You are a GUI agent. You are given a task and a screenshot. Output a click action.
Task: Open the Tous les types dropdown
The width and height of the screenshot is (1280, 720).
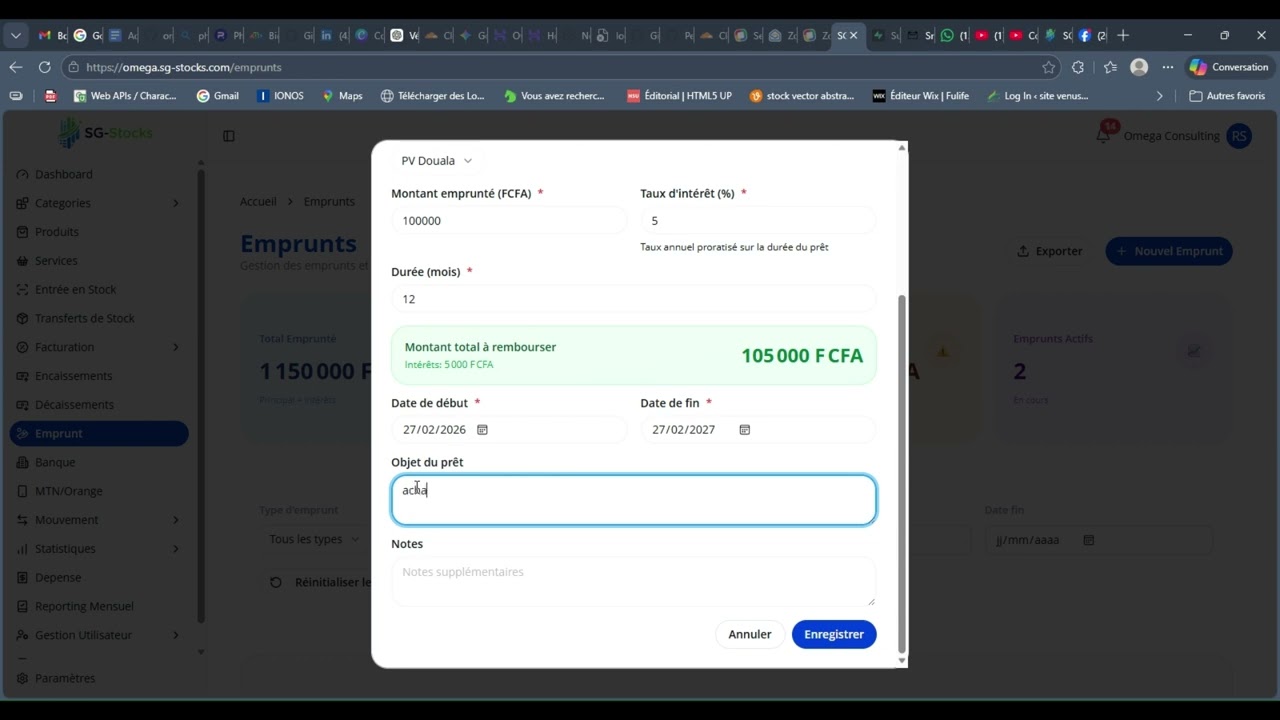point(314,540)
